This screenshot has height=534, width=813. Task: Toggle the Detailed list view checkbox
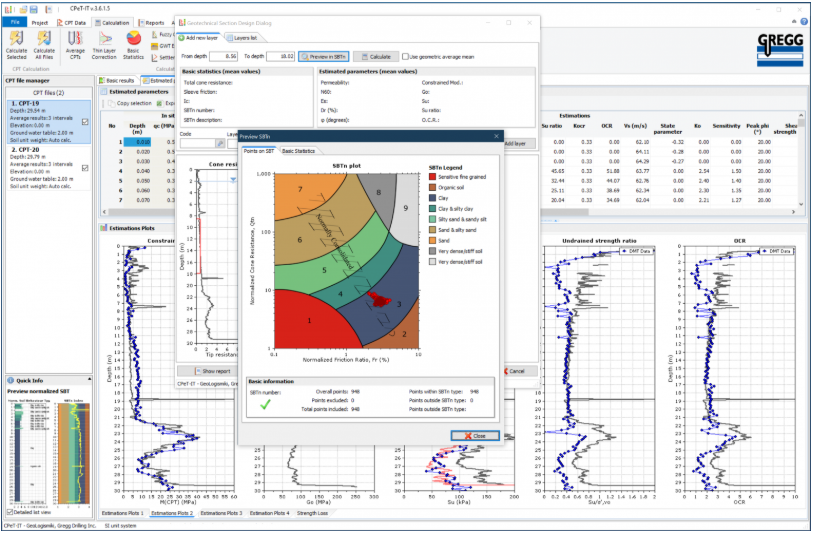(x=9, y=512)
